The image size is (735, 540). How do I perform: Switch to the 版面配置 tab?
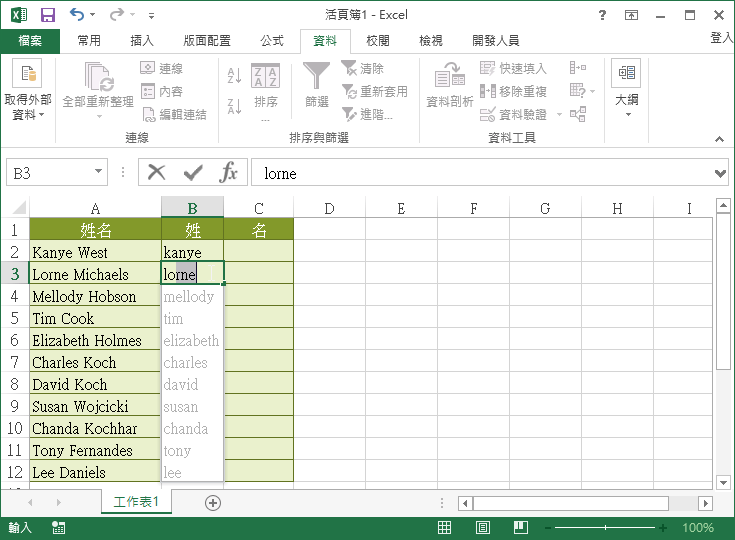[207, 41]
